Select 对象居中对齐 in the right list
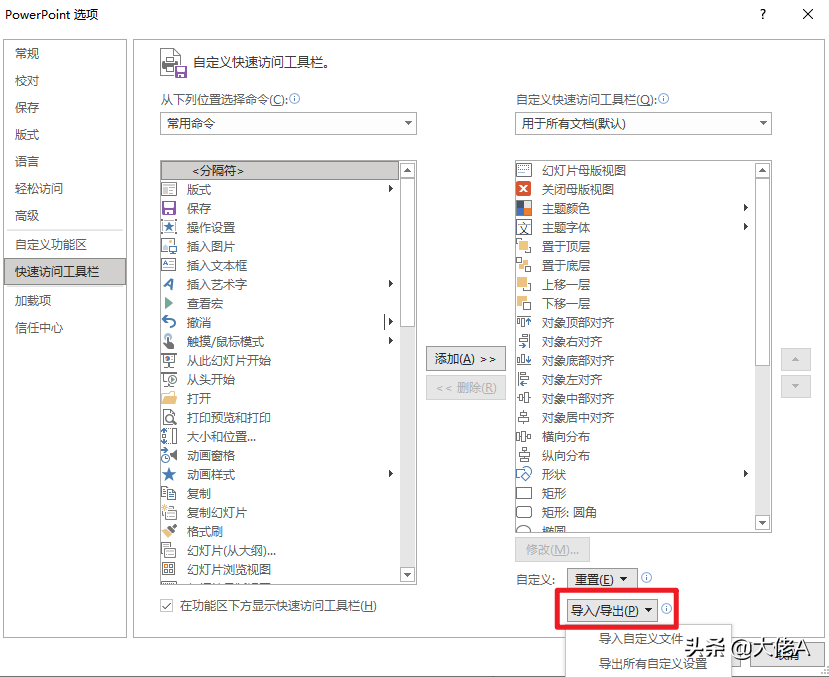Image resolution: width=829 pixels, height=677 pixels. point(634,418)
